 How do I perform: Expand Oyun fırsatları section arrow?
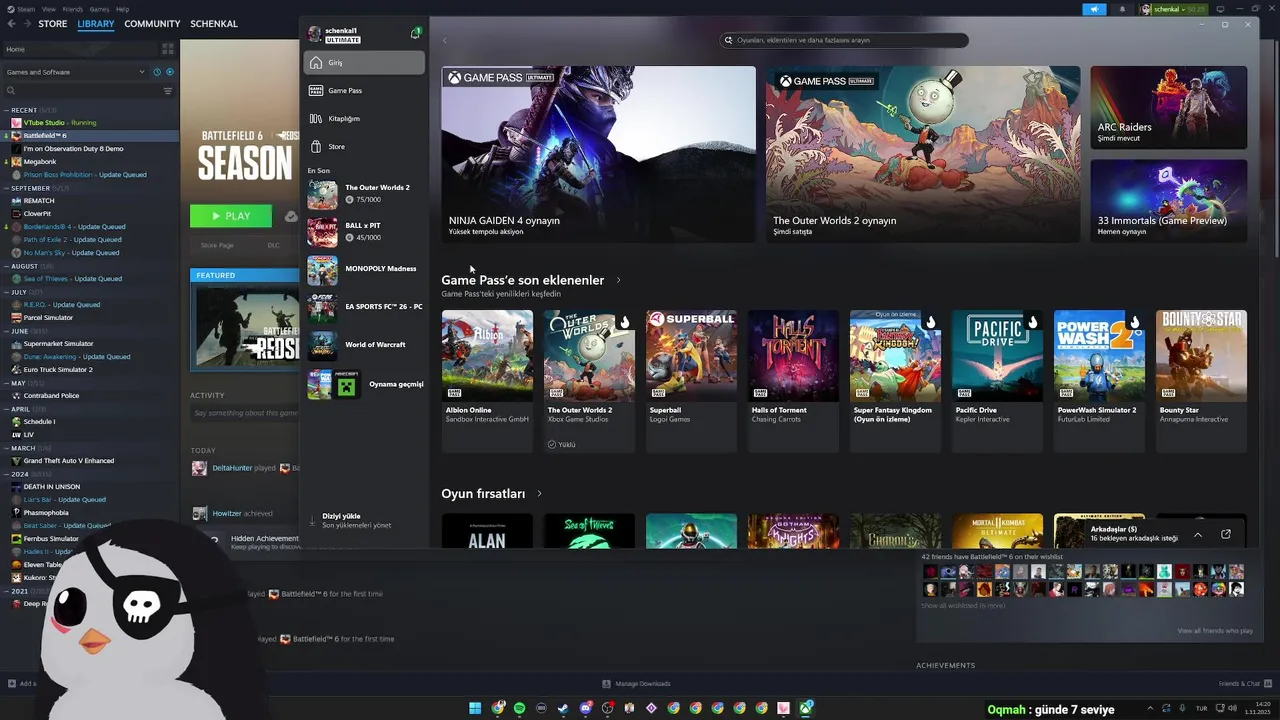pyautogui.click(x=539, y=494)
